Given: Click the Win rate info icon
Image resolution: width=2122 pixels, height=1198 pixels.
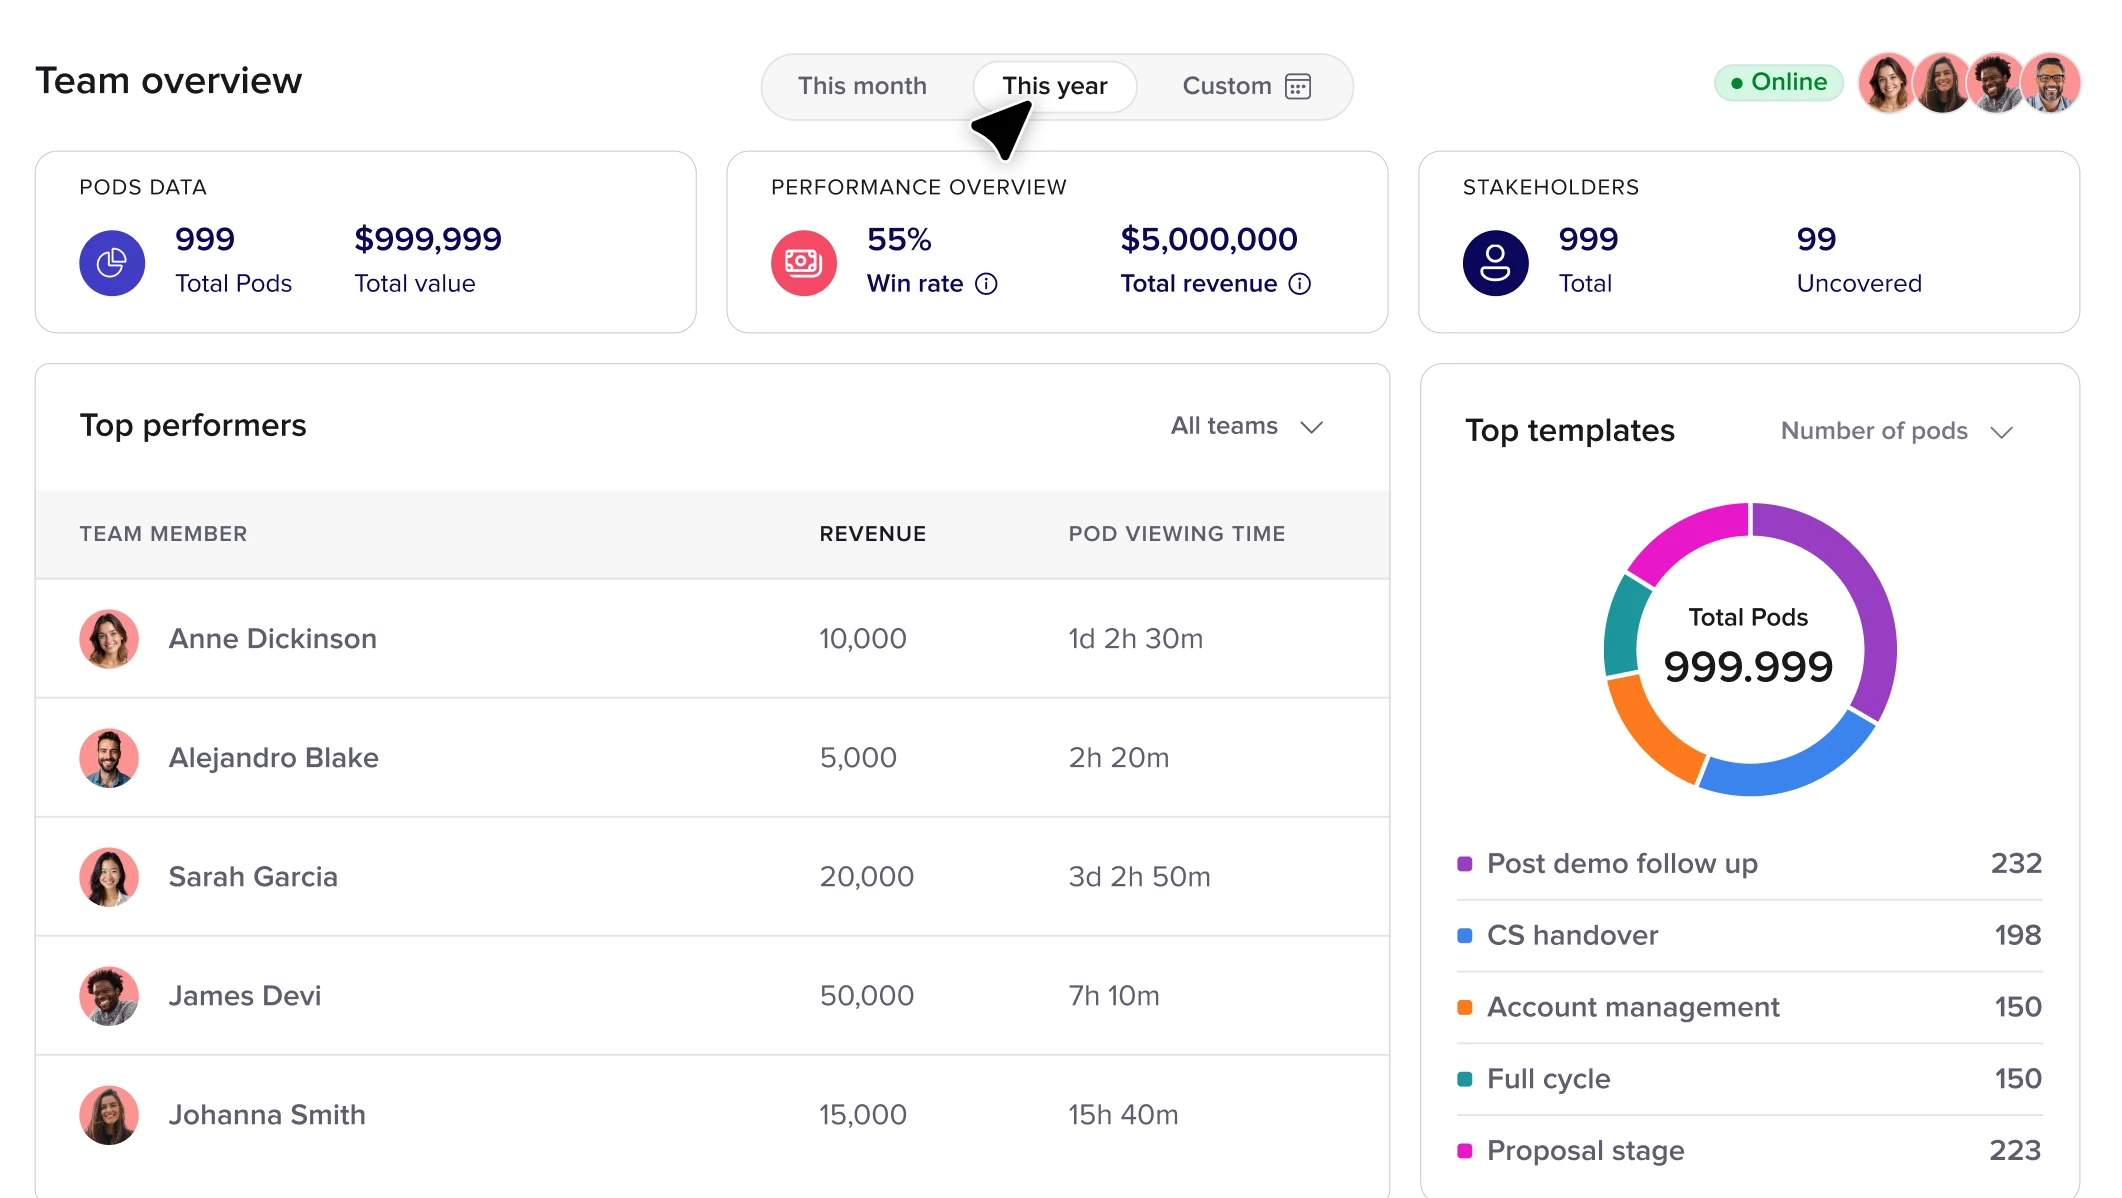Looking at the screenshot, I should 986,284.
